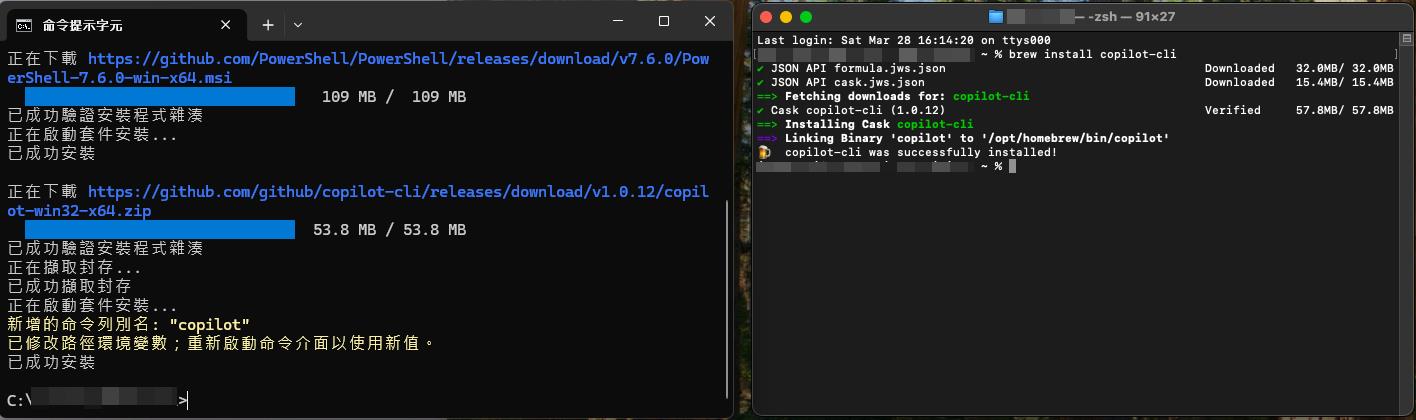Open the PowerShell v7.6.0 download link
Image resolution: width=1416 pixels, height=420 pixels.
point(398,59)
